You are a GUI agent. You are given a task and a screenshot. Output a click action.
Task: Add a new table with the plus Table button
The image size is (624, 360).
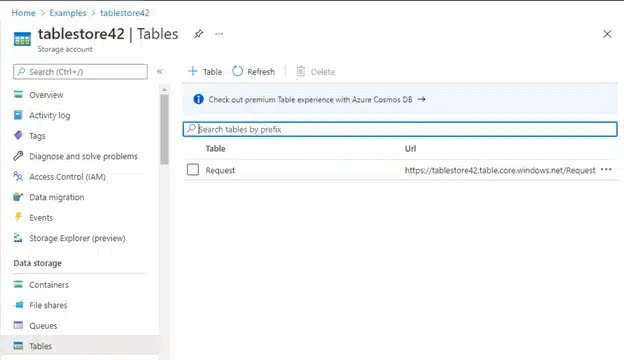coord(205,72)
